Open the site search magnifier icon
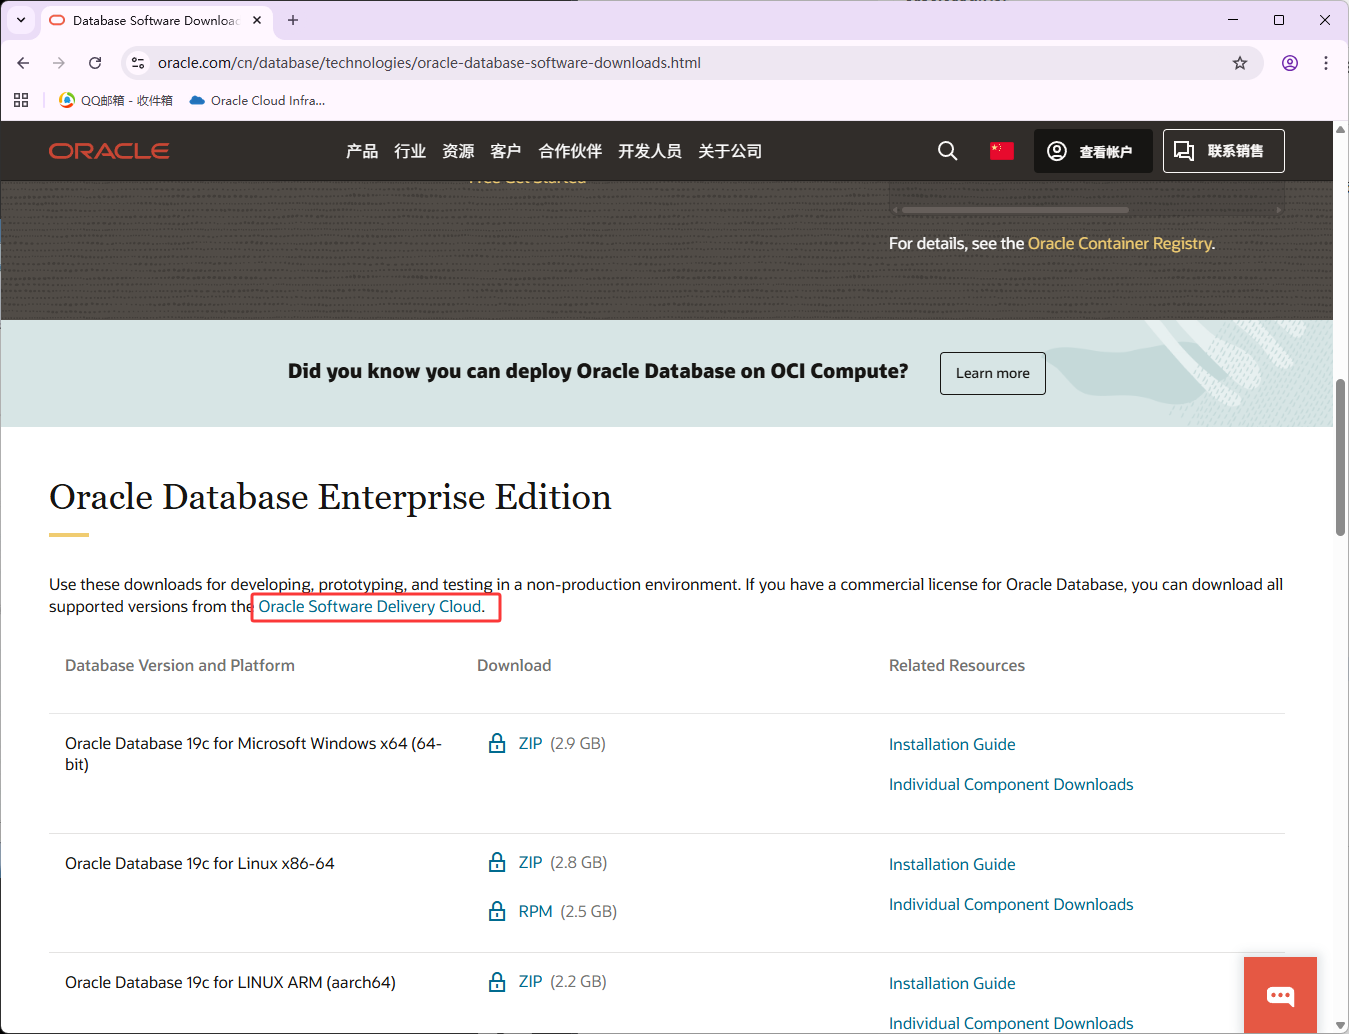This screenshot has height=1034, width=1349. [948, 151]
